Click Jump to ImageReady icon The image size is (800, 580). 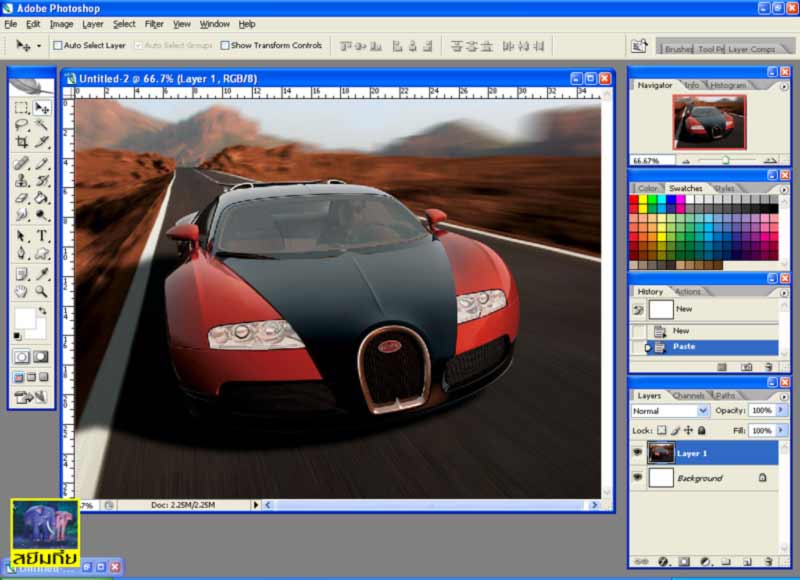[31, 397]
